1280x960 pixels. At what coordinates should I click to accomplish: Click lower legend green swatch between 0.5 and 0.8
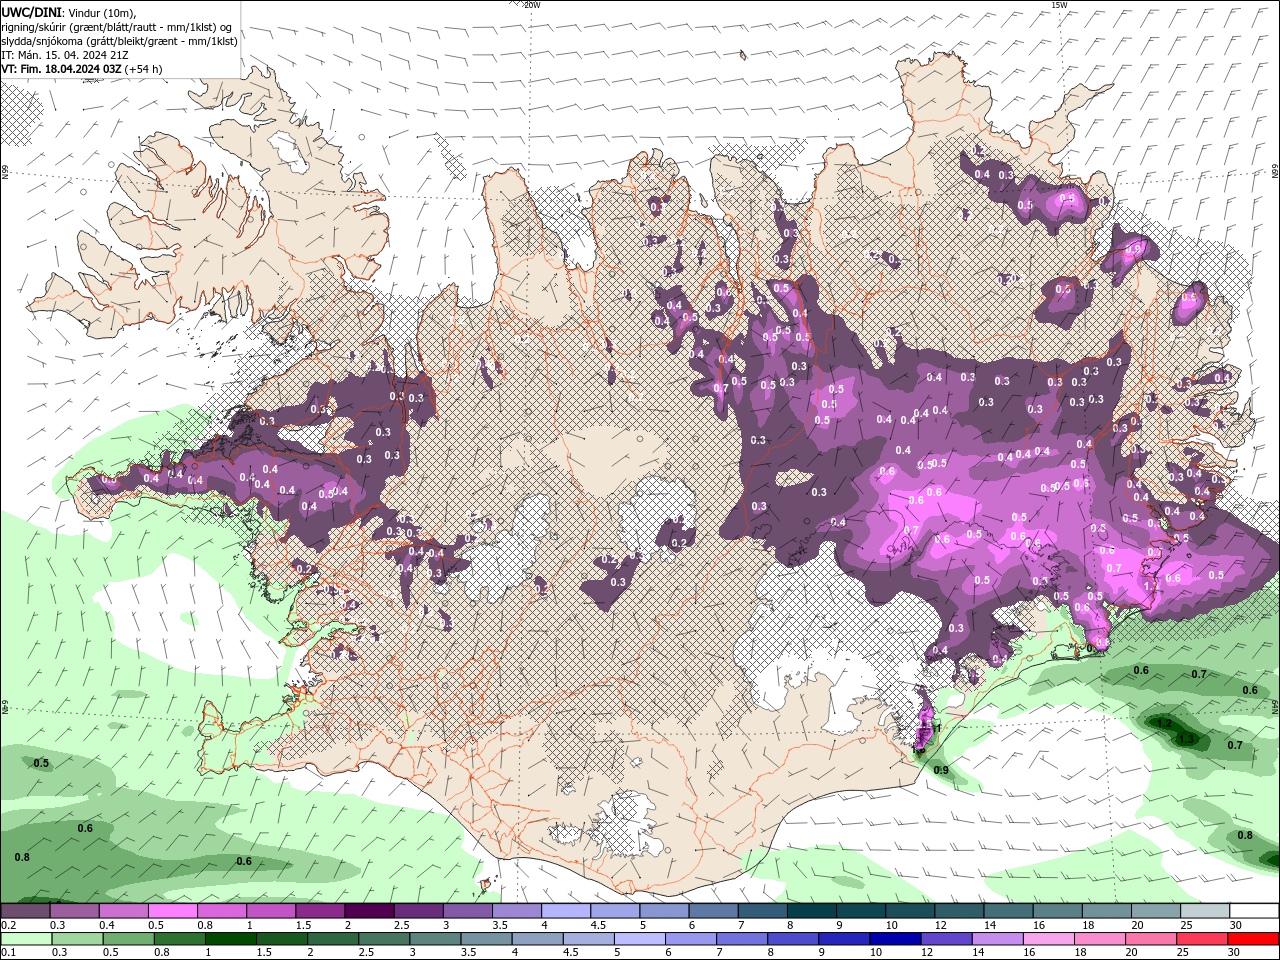pyautogui.click(x=126, y=939)
